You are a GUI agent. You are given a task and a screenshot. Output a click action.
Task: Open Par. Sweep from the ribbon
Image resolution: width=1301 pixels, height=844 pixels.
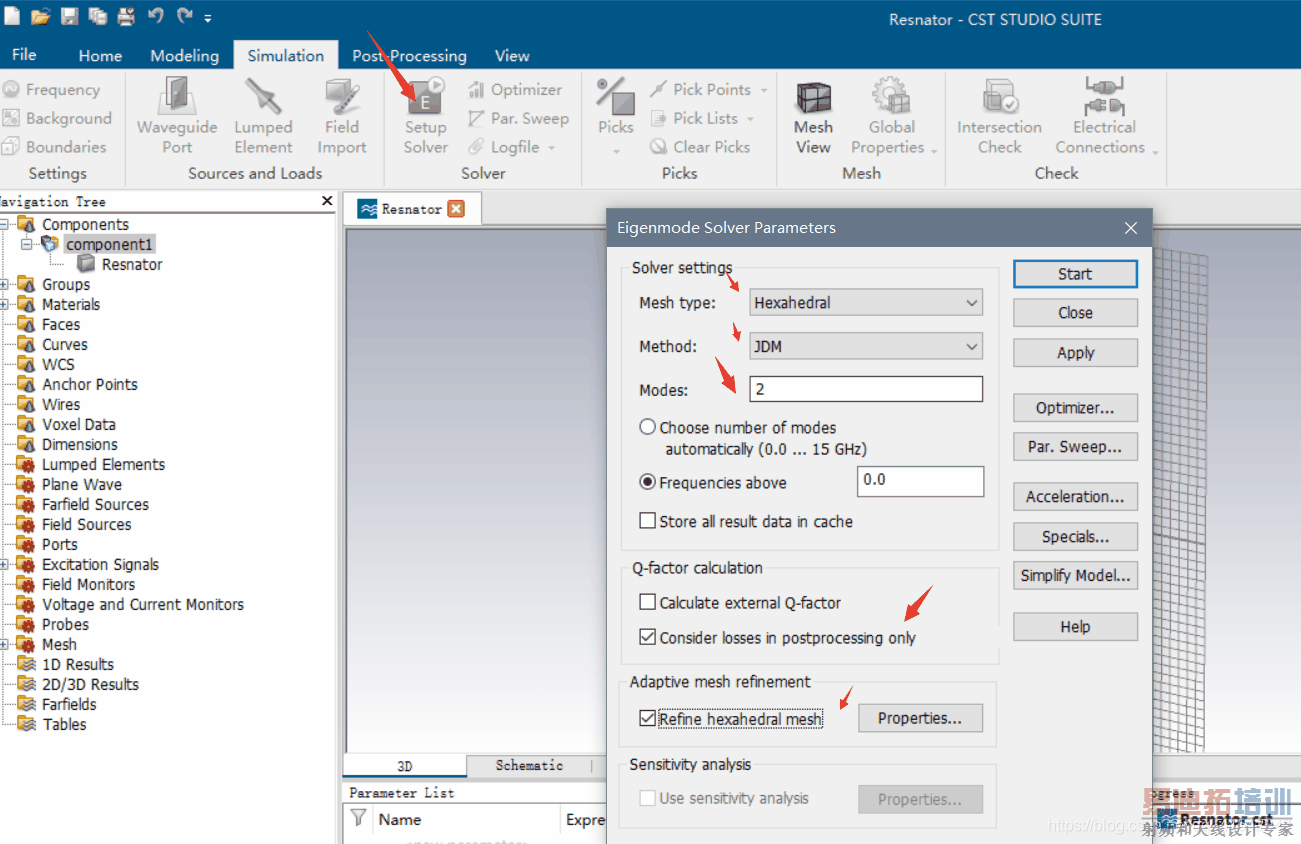[x=518, y=118]
